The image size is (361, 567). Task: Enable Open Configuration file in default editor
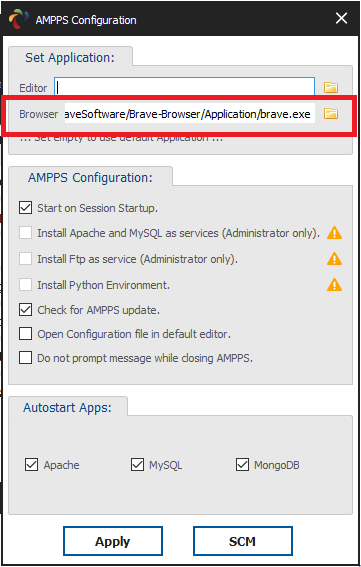25,334
